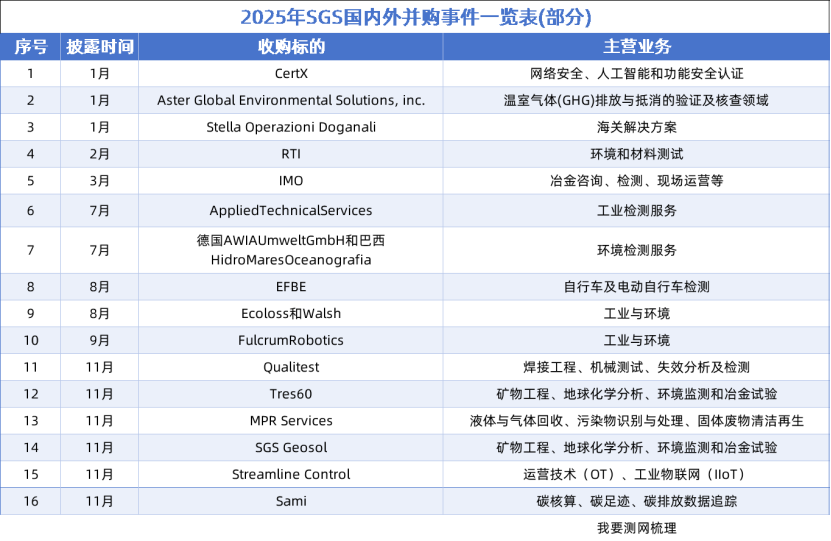831x541 pixels.
Task: Click the '2月' date in the RTI row
Action: (100, 154)
